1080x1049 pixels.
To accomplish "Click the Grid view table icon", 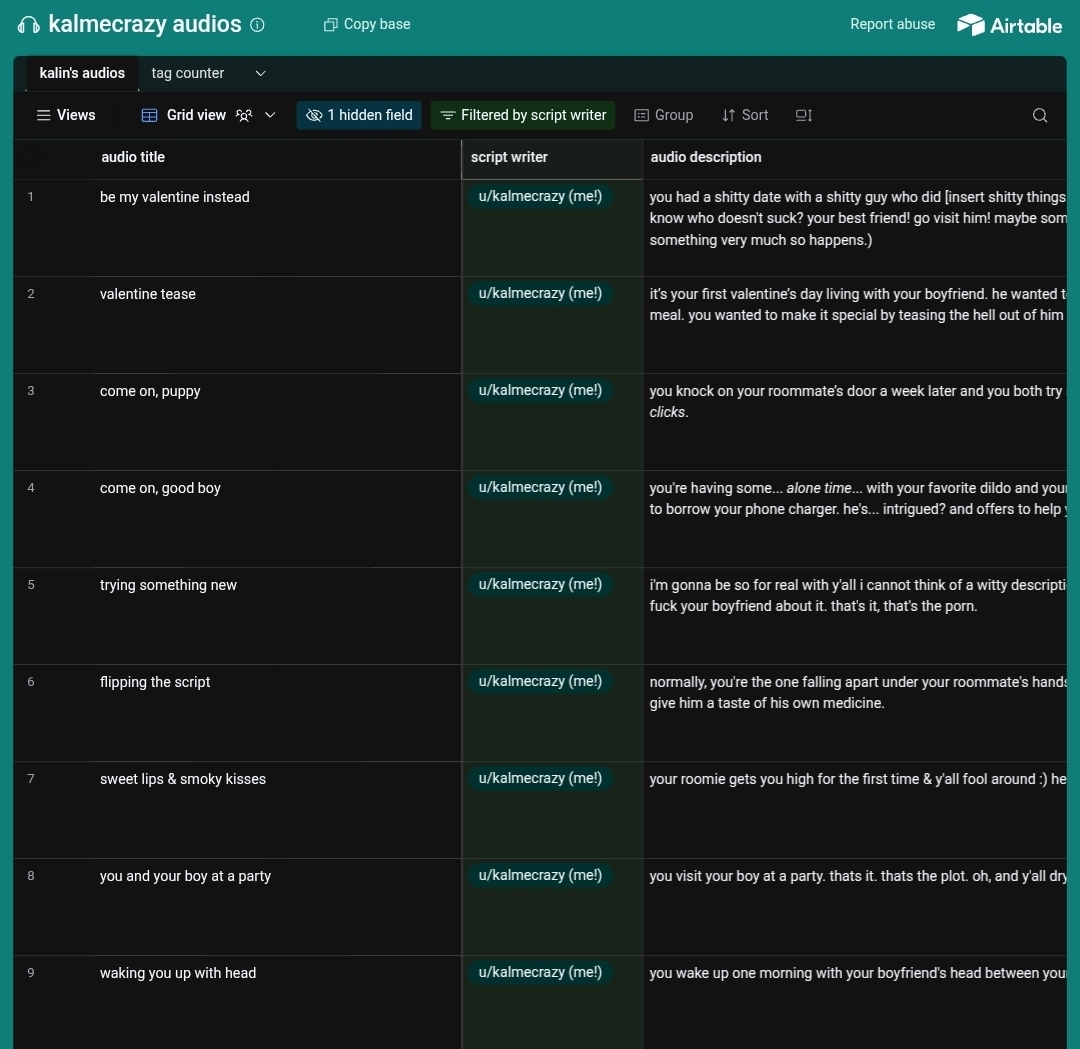I will click(149, 115).
